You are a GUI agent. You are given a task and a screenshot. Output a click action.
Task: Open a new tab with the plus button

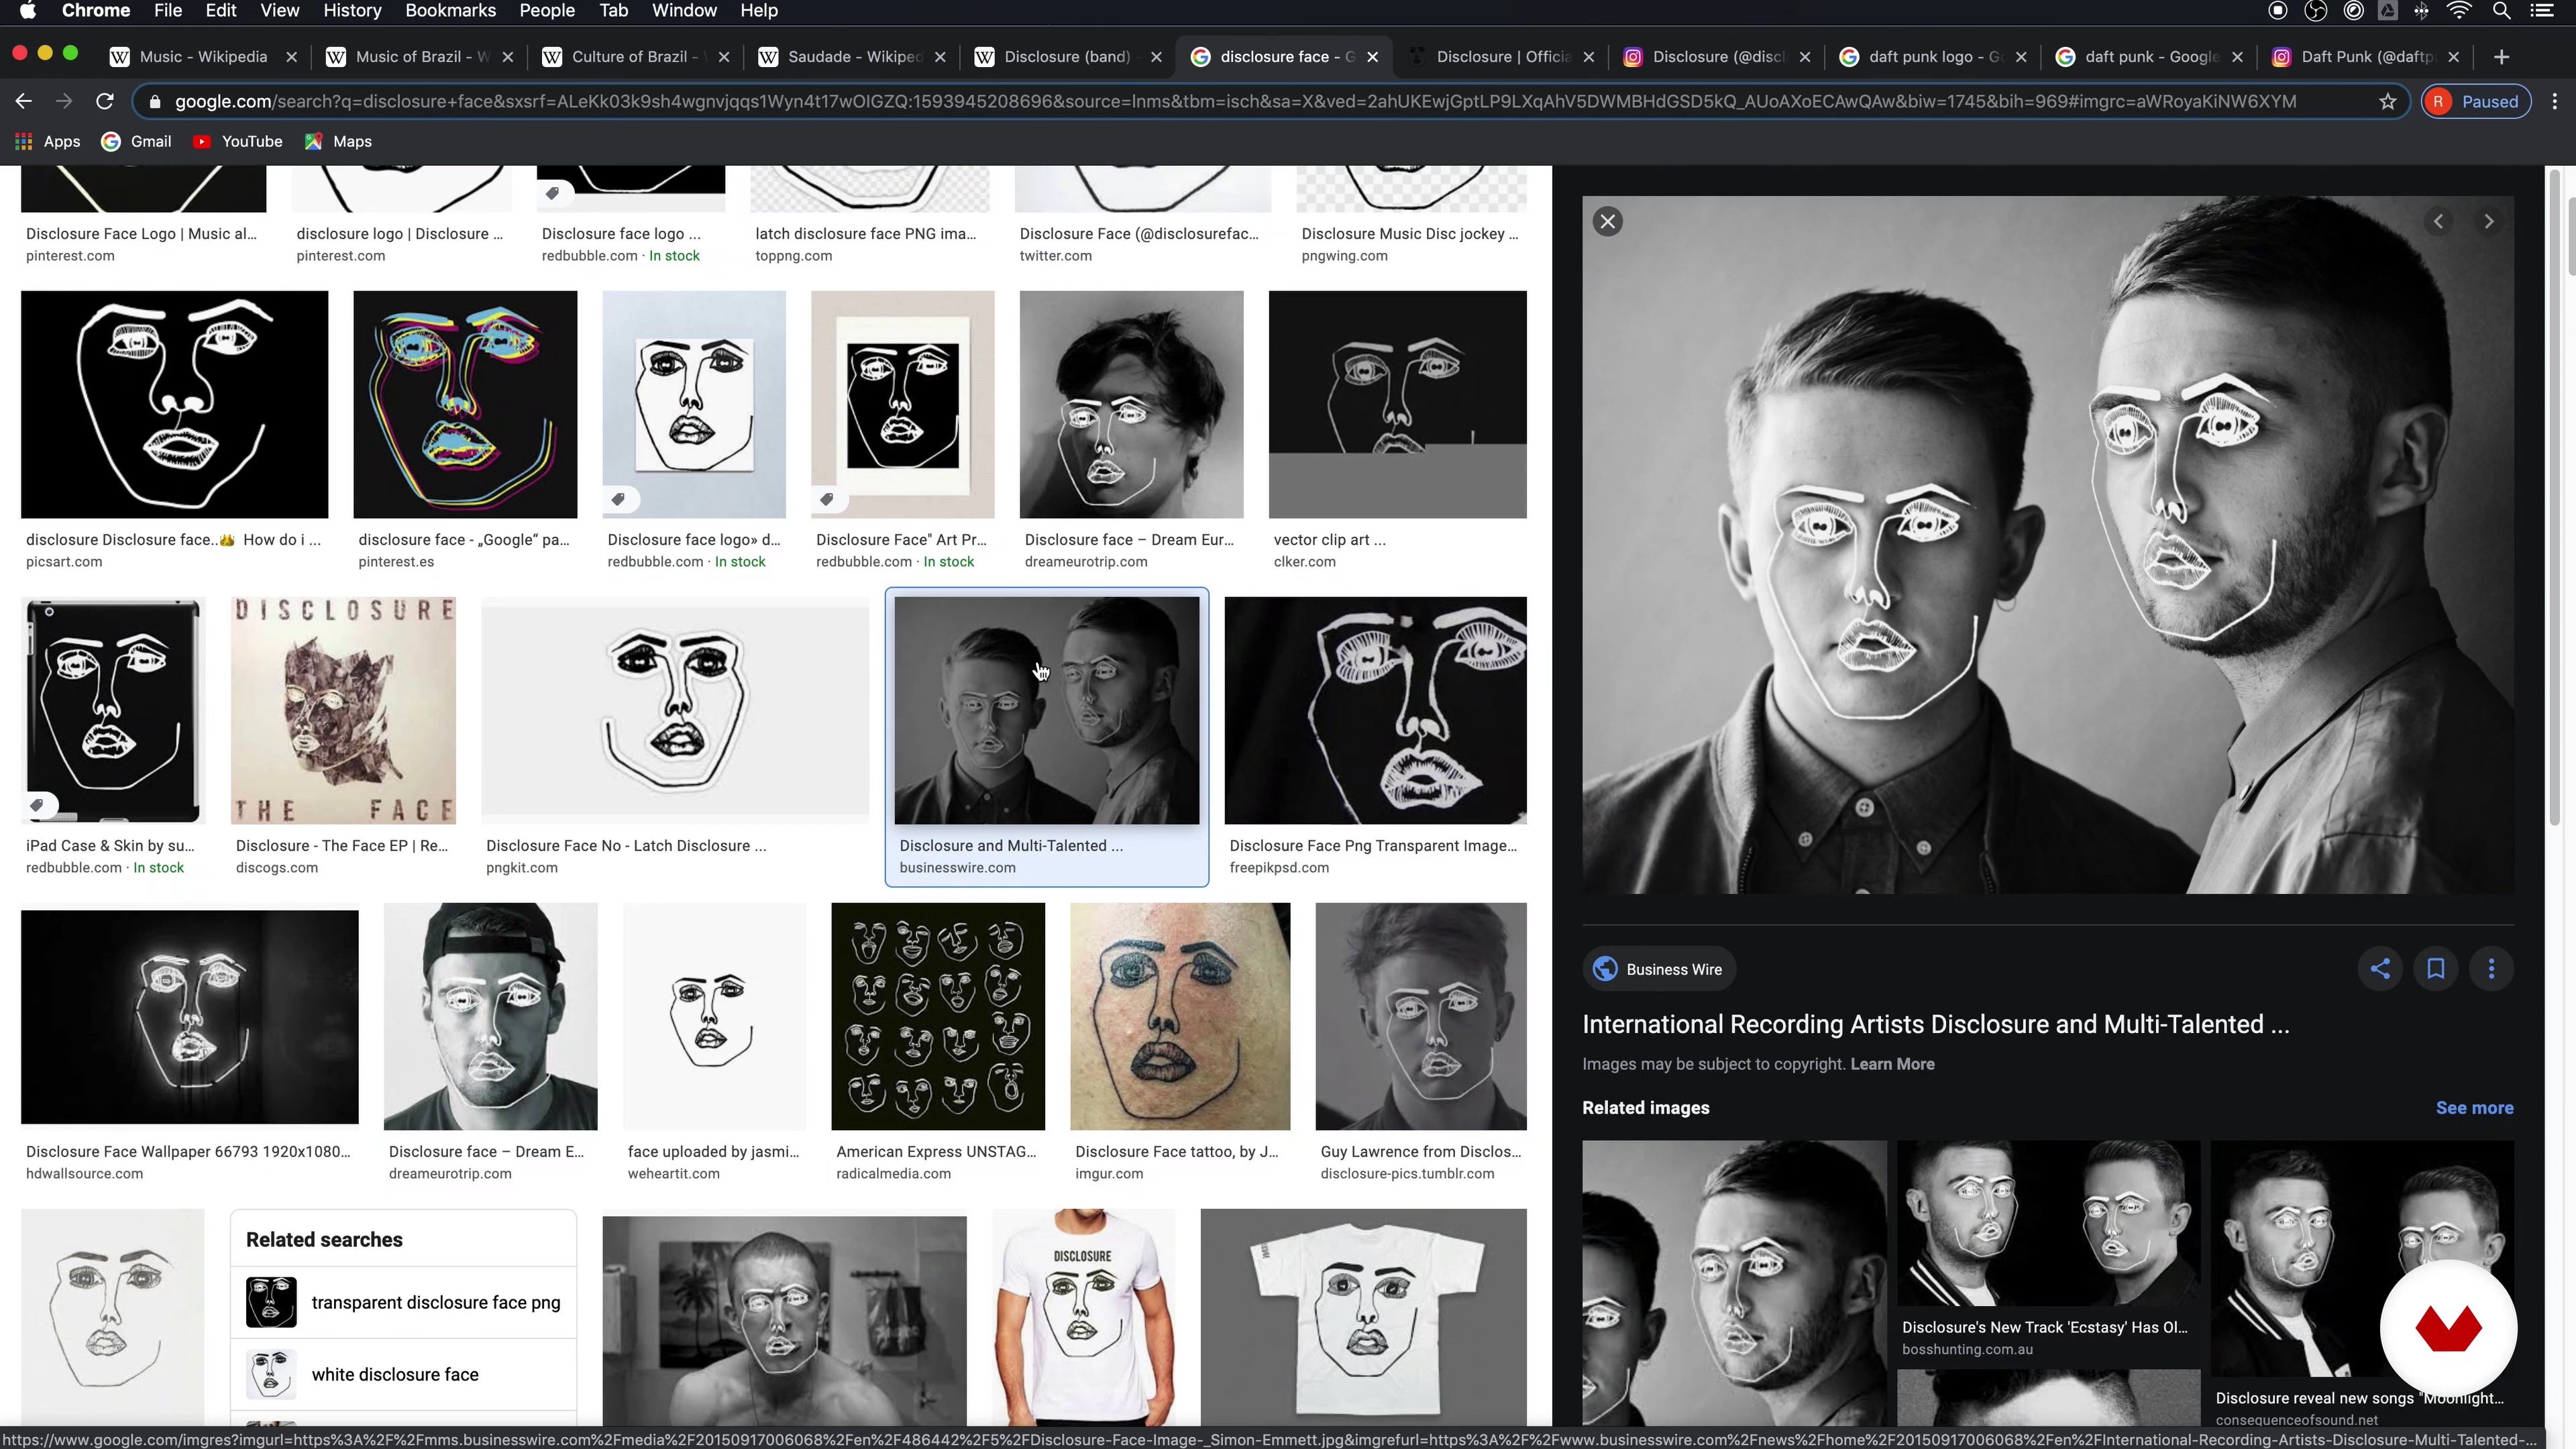tap(2501, 57)
